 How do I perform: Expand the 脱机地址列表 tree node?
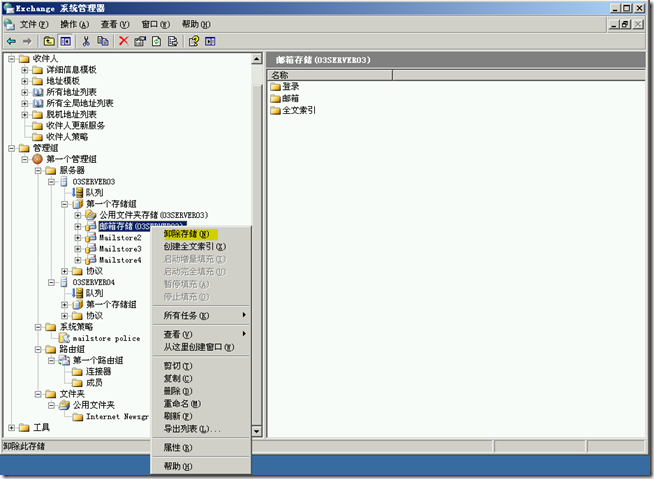(x=25, y=114)
